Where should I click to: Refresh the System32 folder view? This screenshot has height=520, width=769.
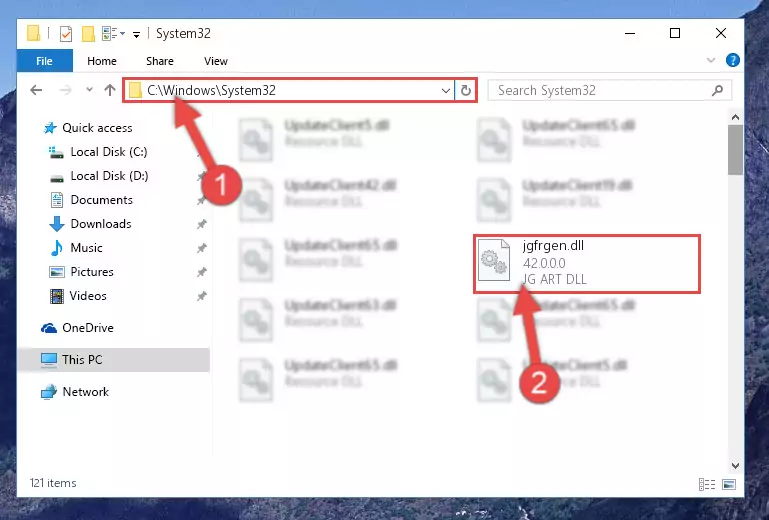(x=465, y=90)
